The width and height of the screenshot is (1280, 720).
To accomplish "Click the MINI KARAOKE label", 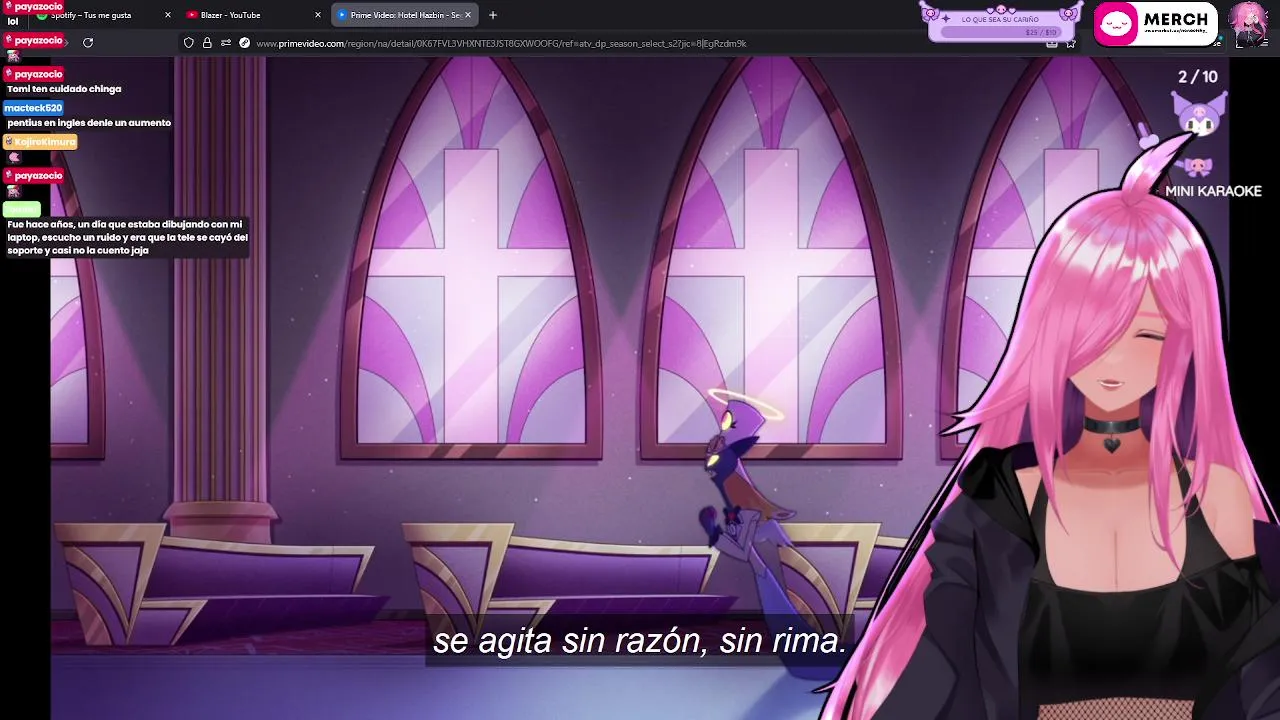I will click(1213, 191).
